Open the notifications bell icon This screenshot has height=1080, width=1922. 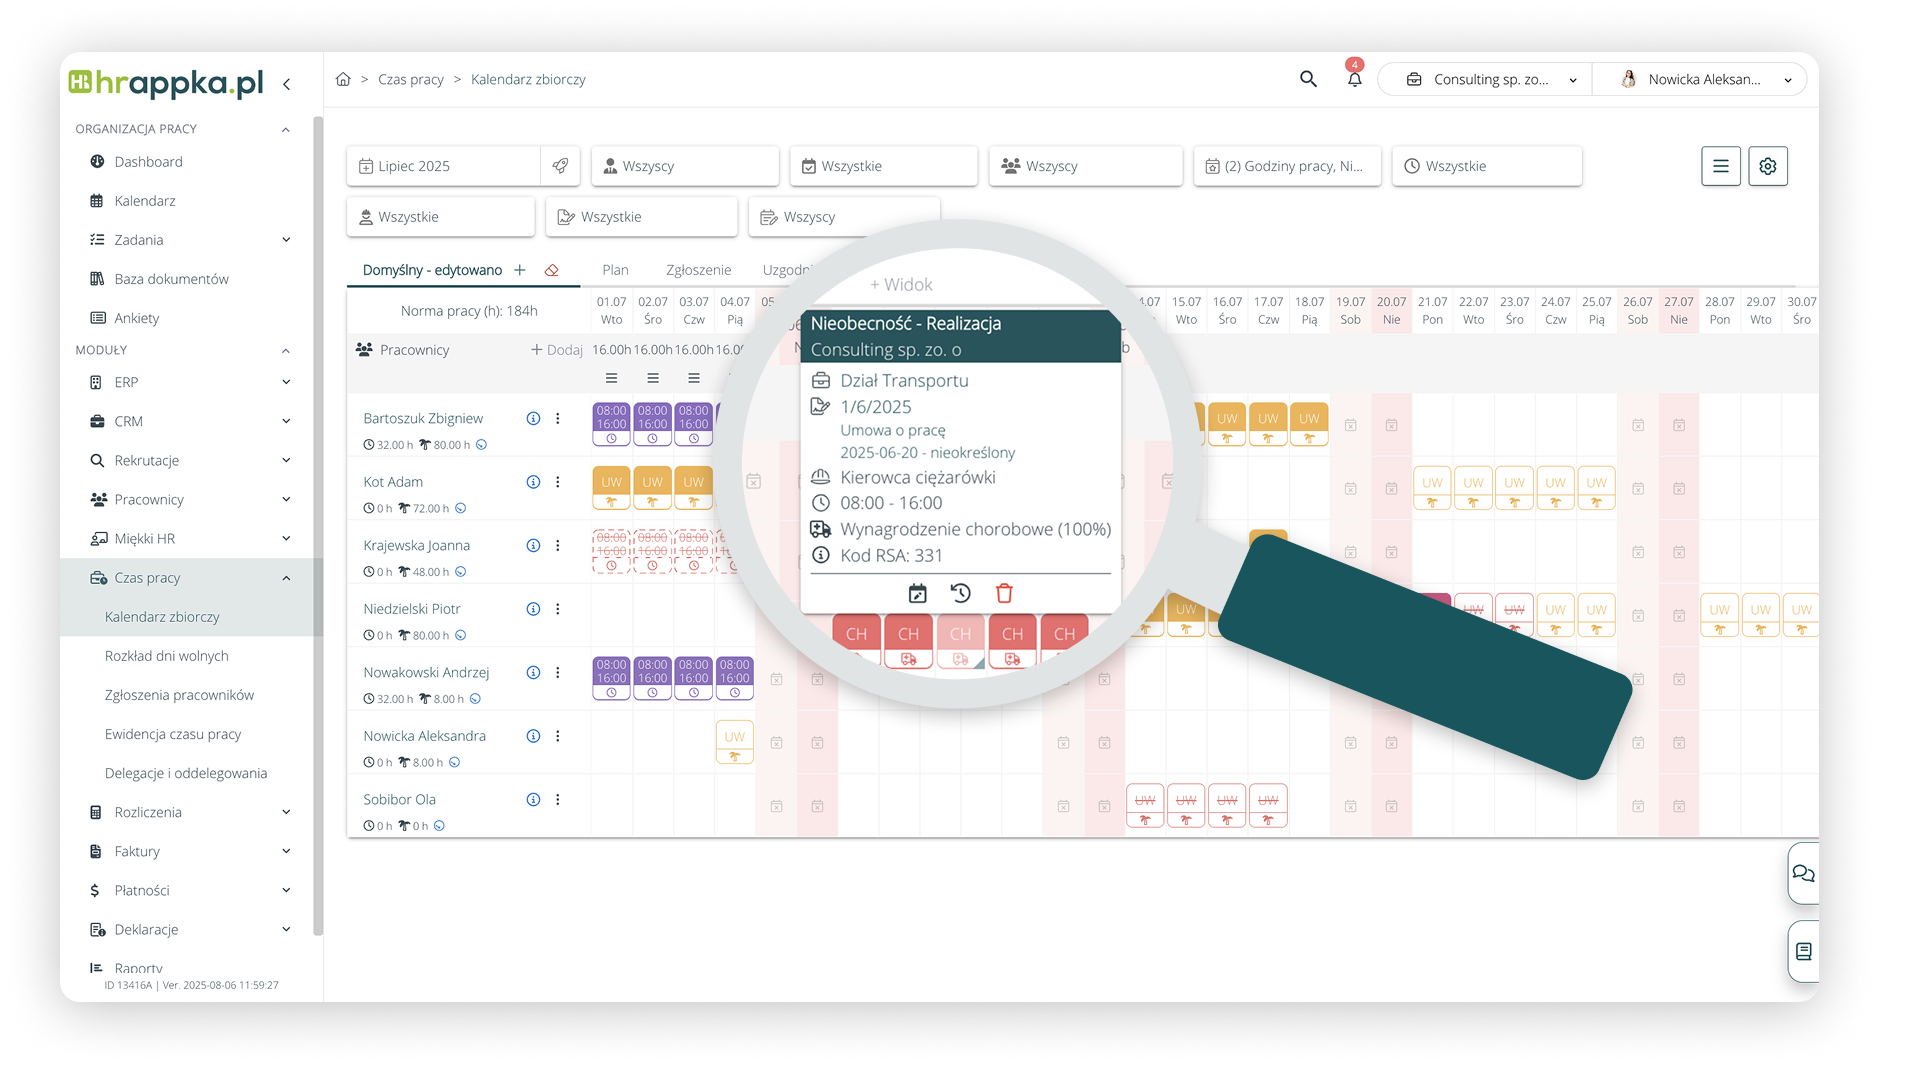coord(1354,79)
